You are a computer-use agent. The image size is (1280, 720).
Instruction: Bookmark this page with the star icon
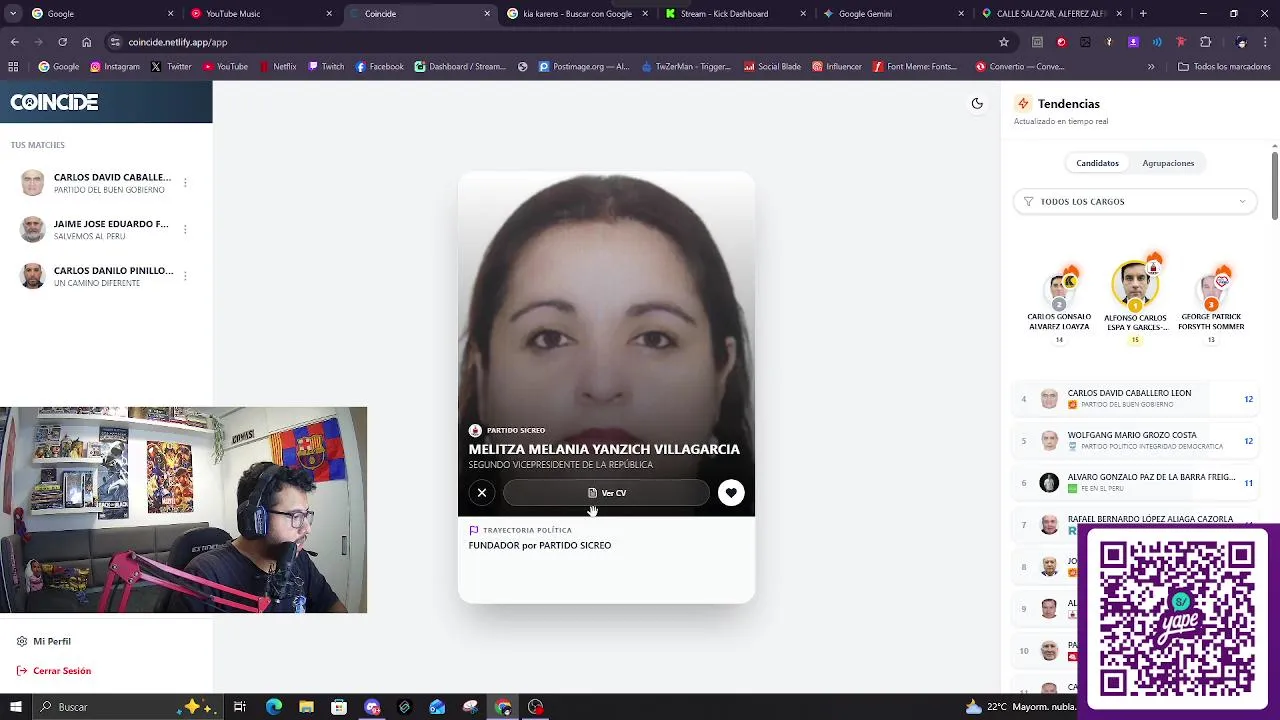tap(1004, 42)
